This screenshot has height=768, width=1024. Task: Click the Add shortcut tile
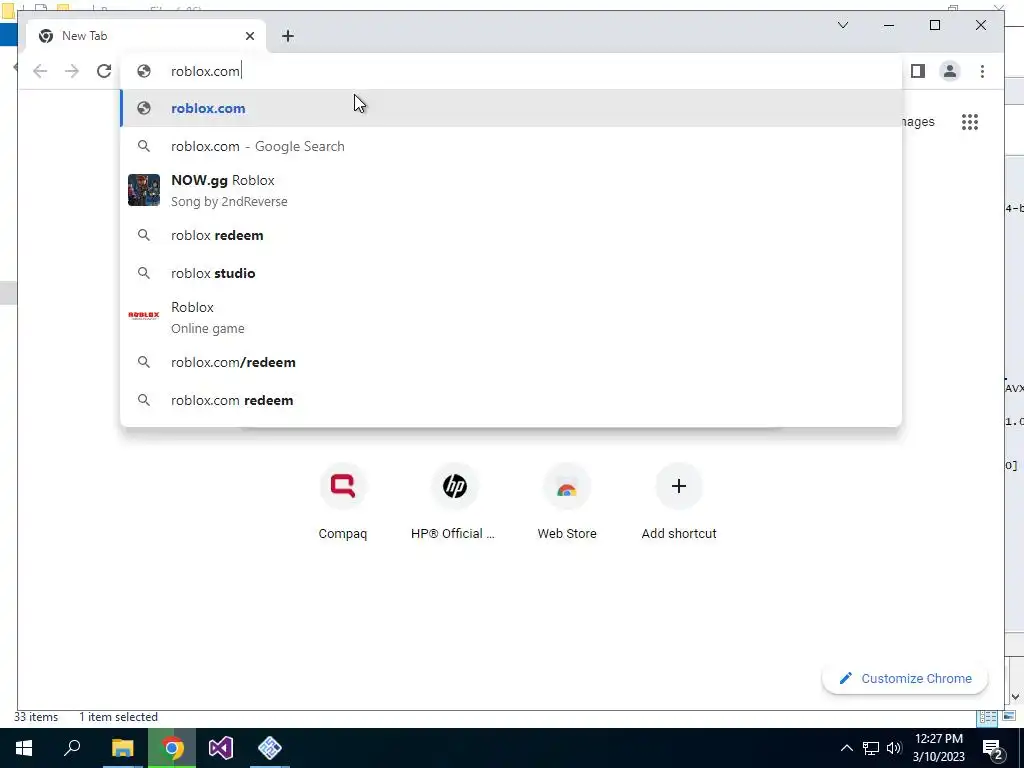click(679, 503)
